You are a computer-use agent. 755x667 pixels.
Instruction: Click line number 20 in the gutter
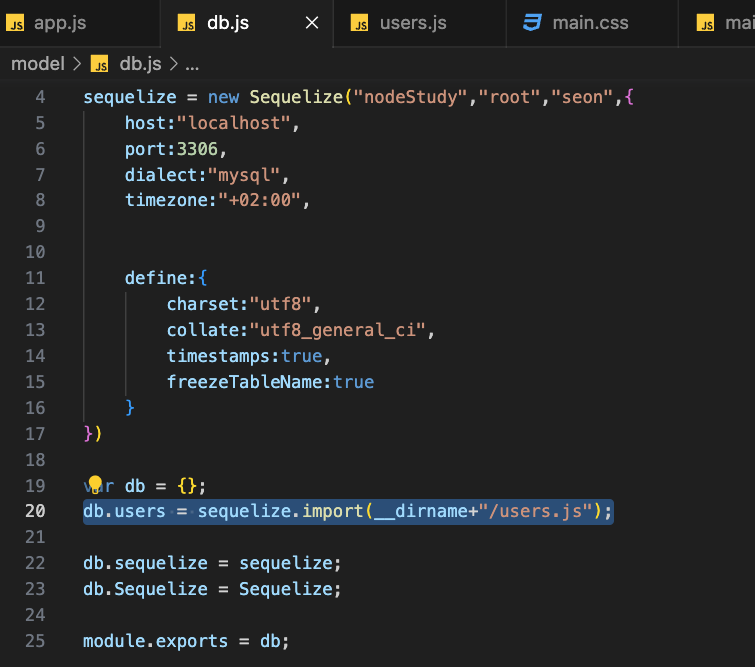click(35, 511)
